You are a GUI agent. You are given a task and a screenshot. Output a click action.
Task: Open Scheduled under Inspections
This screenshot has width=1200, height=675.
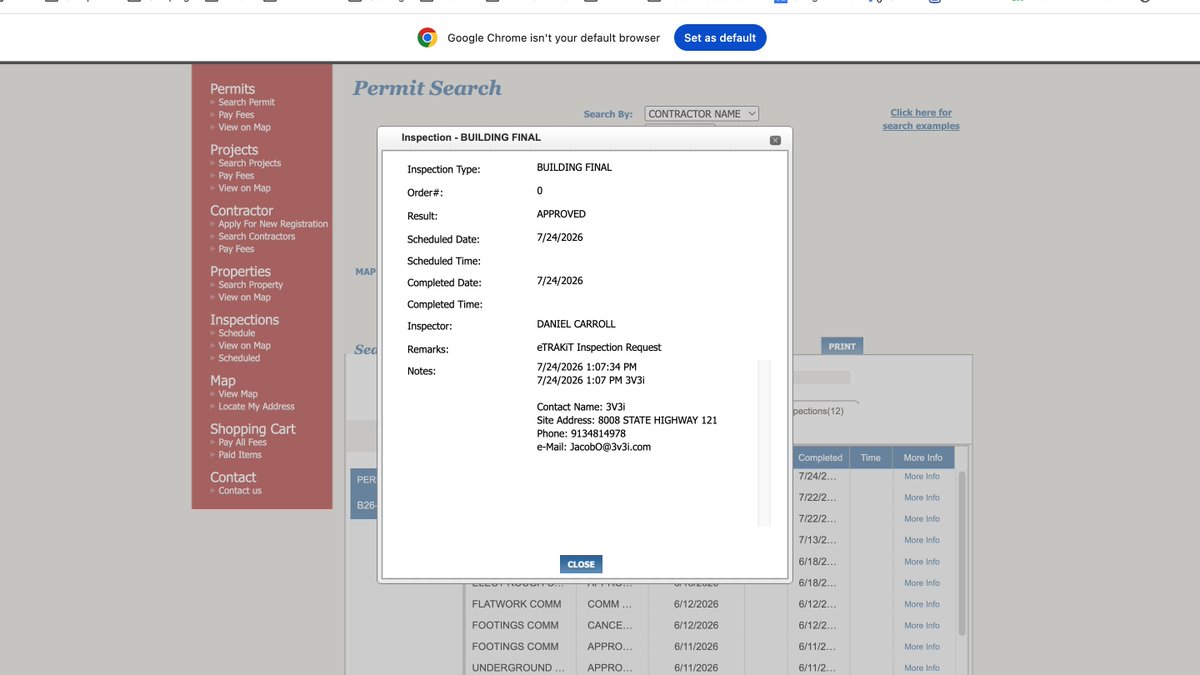click(239, 358)
